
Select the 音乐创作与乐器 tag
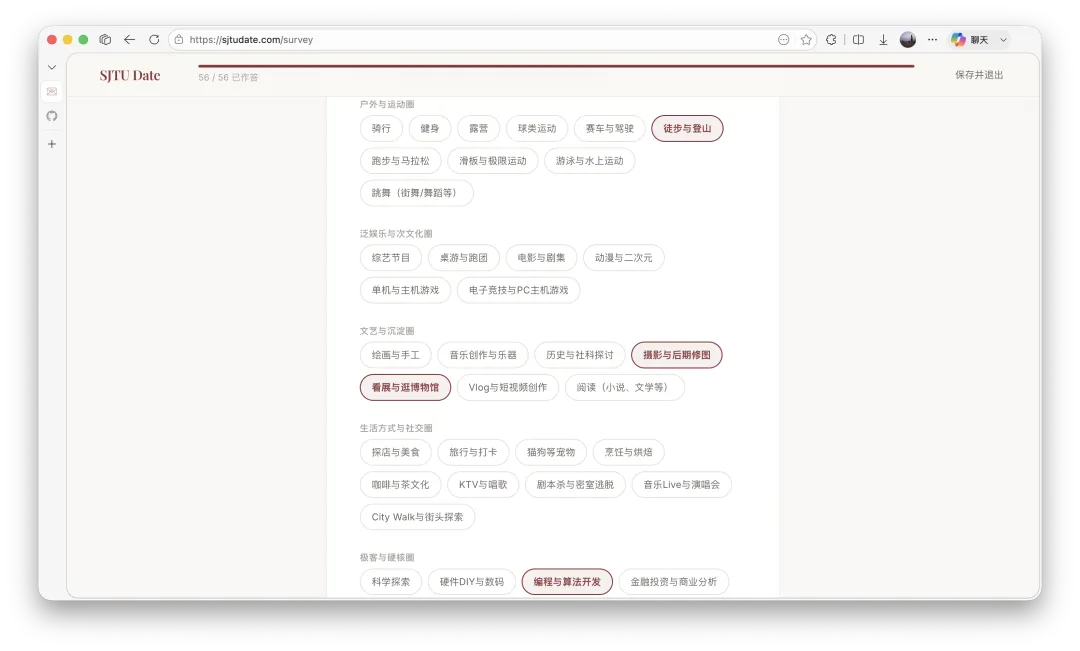[x=483, y=355]
